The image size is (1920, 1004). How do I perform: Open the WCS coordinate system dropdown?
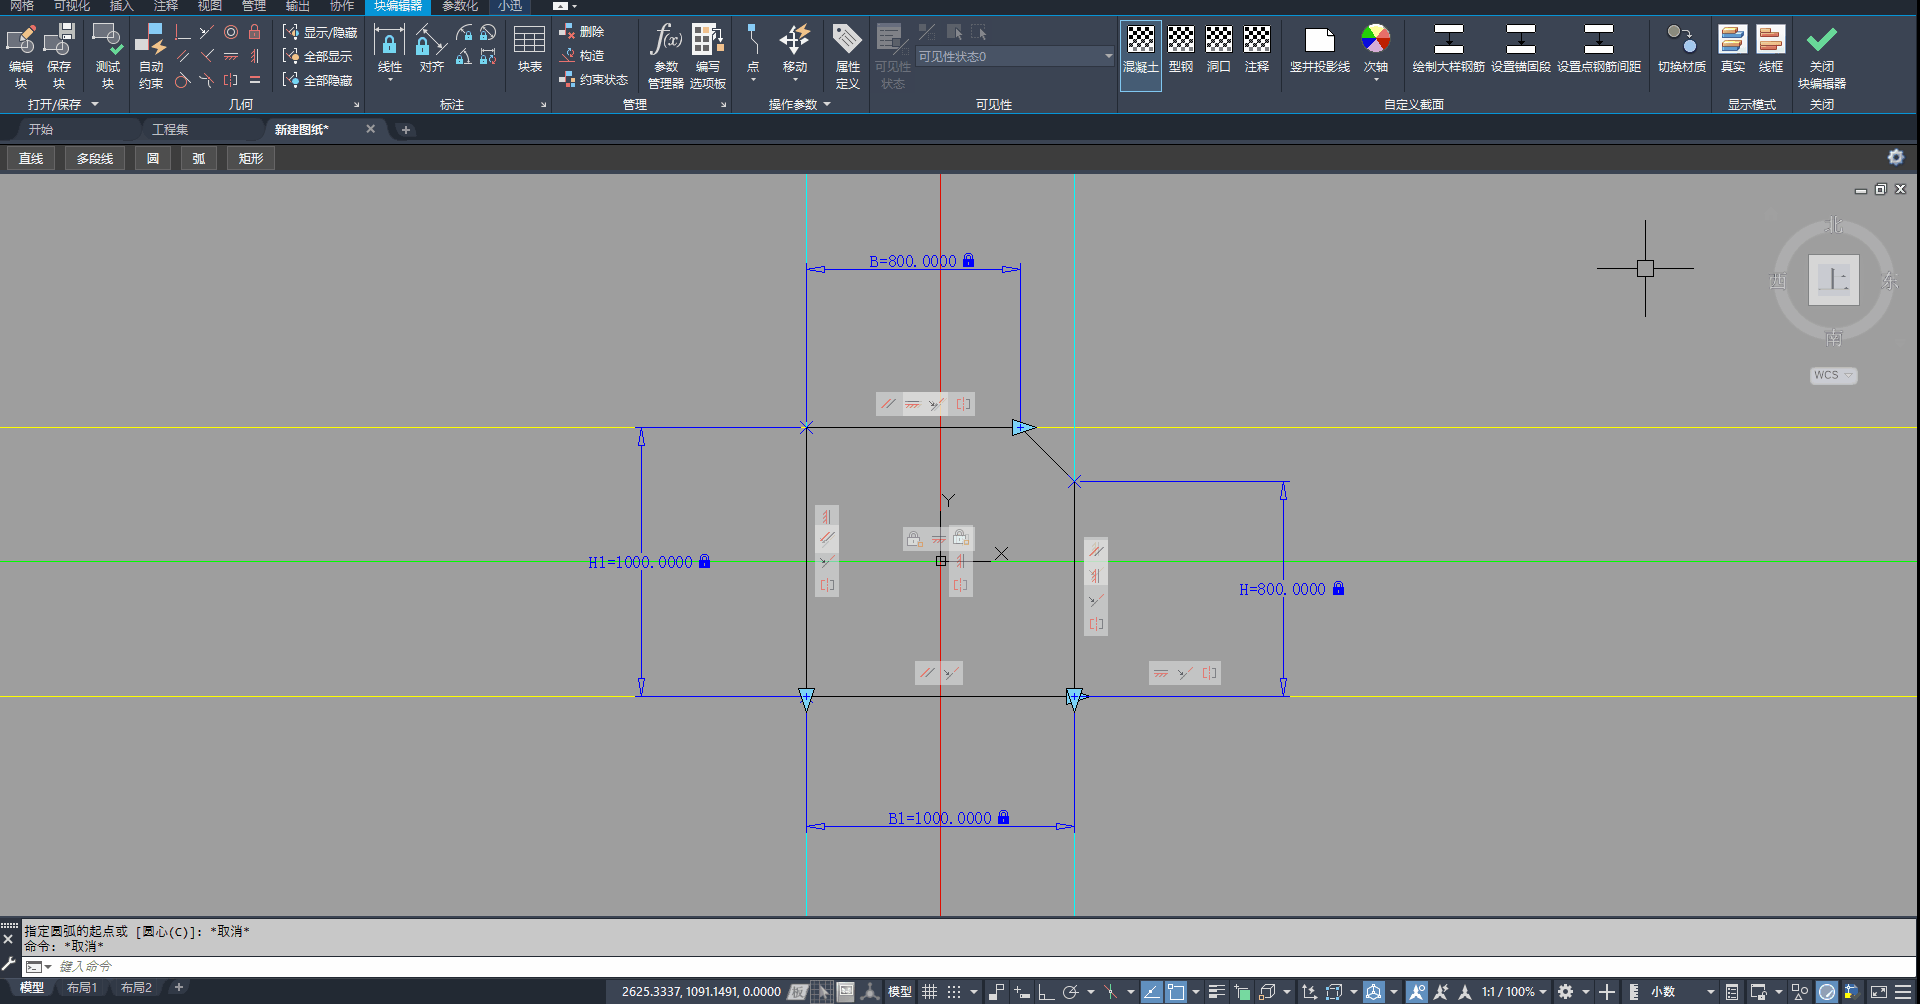click(x=1833, y=375)
